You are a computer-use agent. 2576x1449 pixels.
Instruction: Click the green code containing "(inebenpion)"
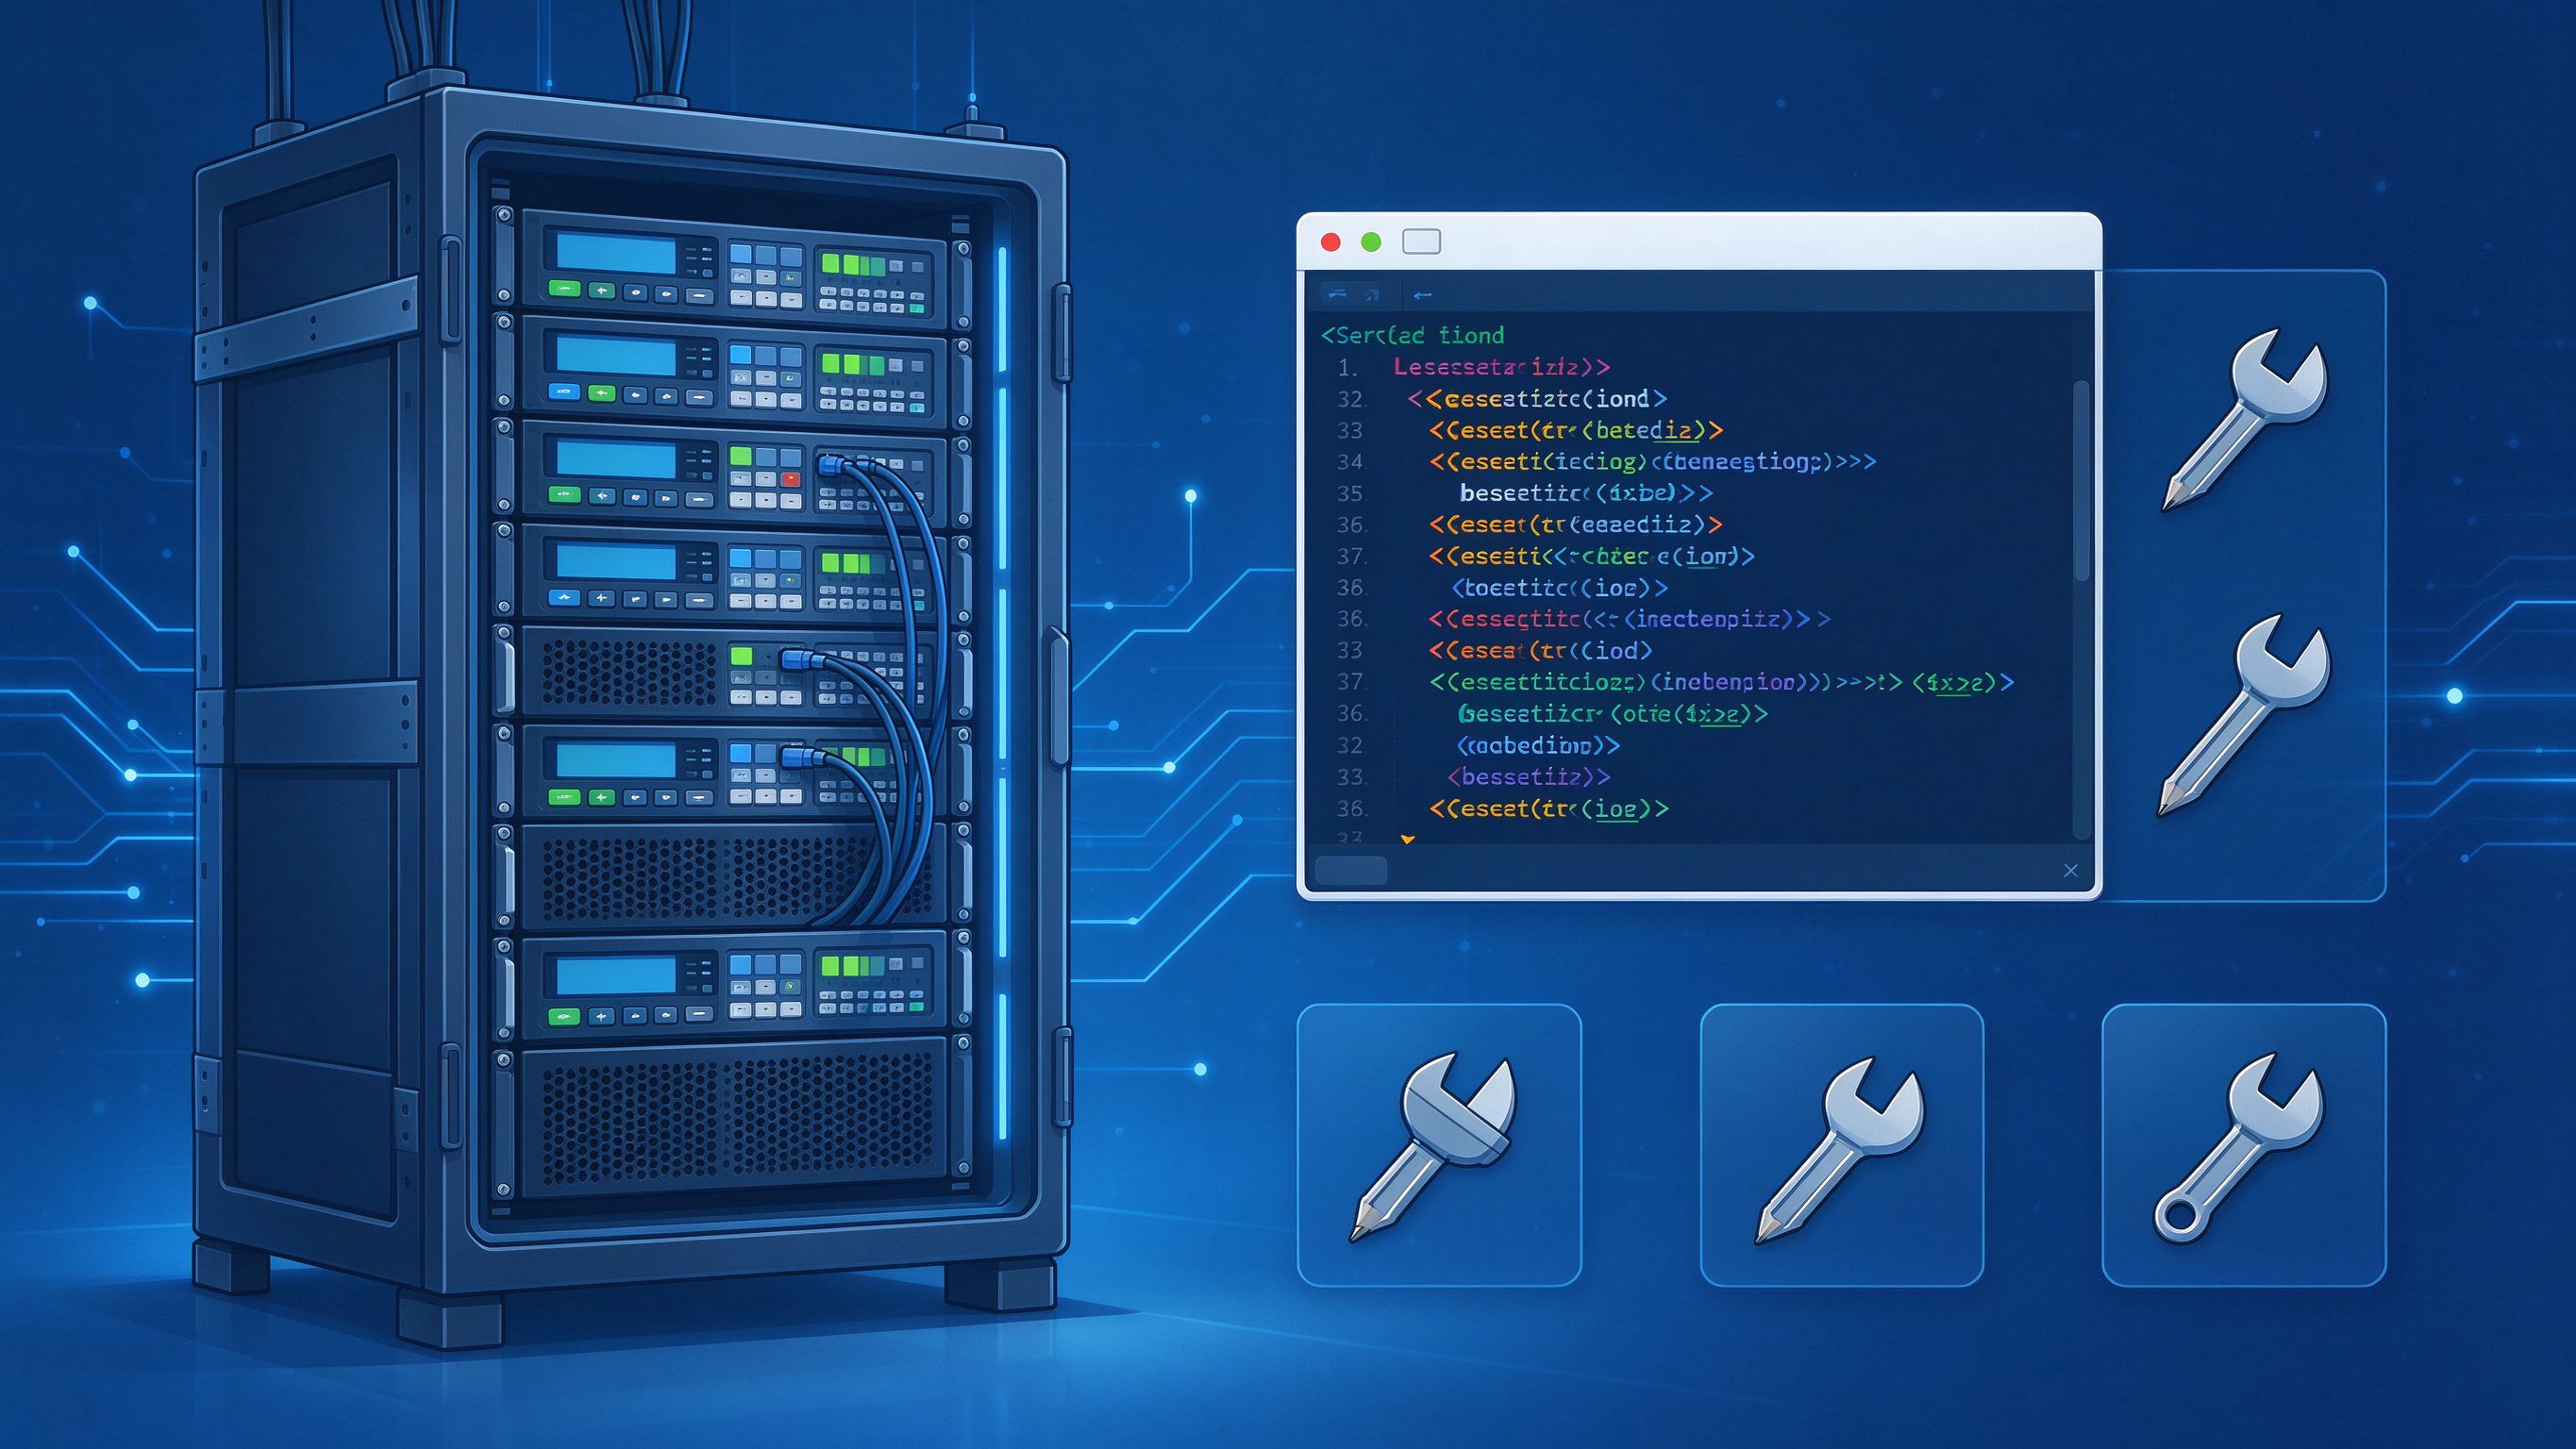(1721, 682)
